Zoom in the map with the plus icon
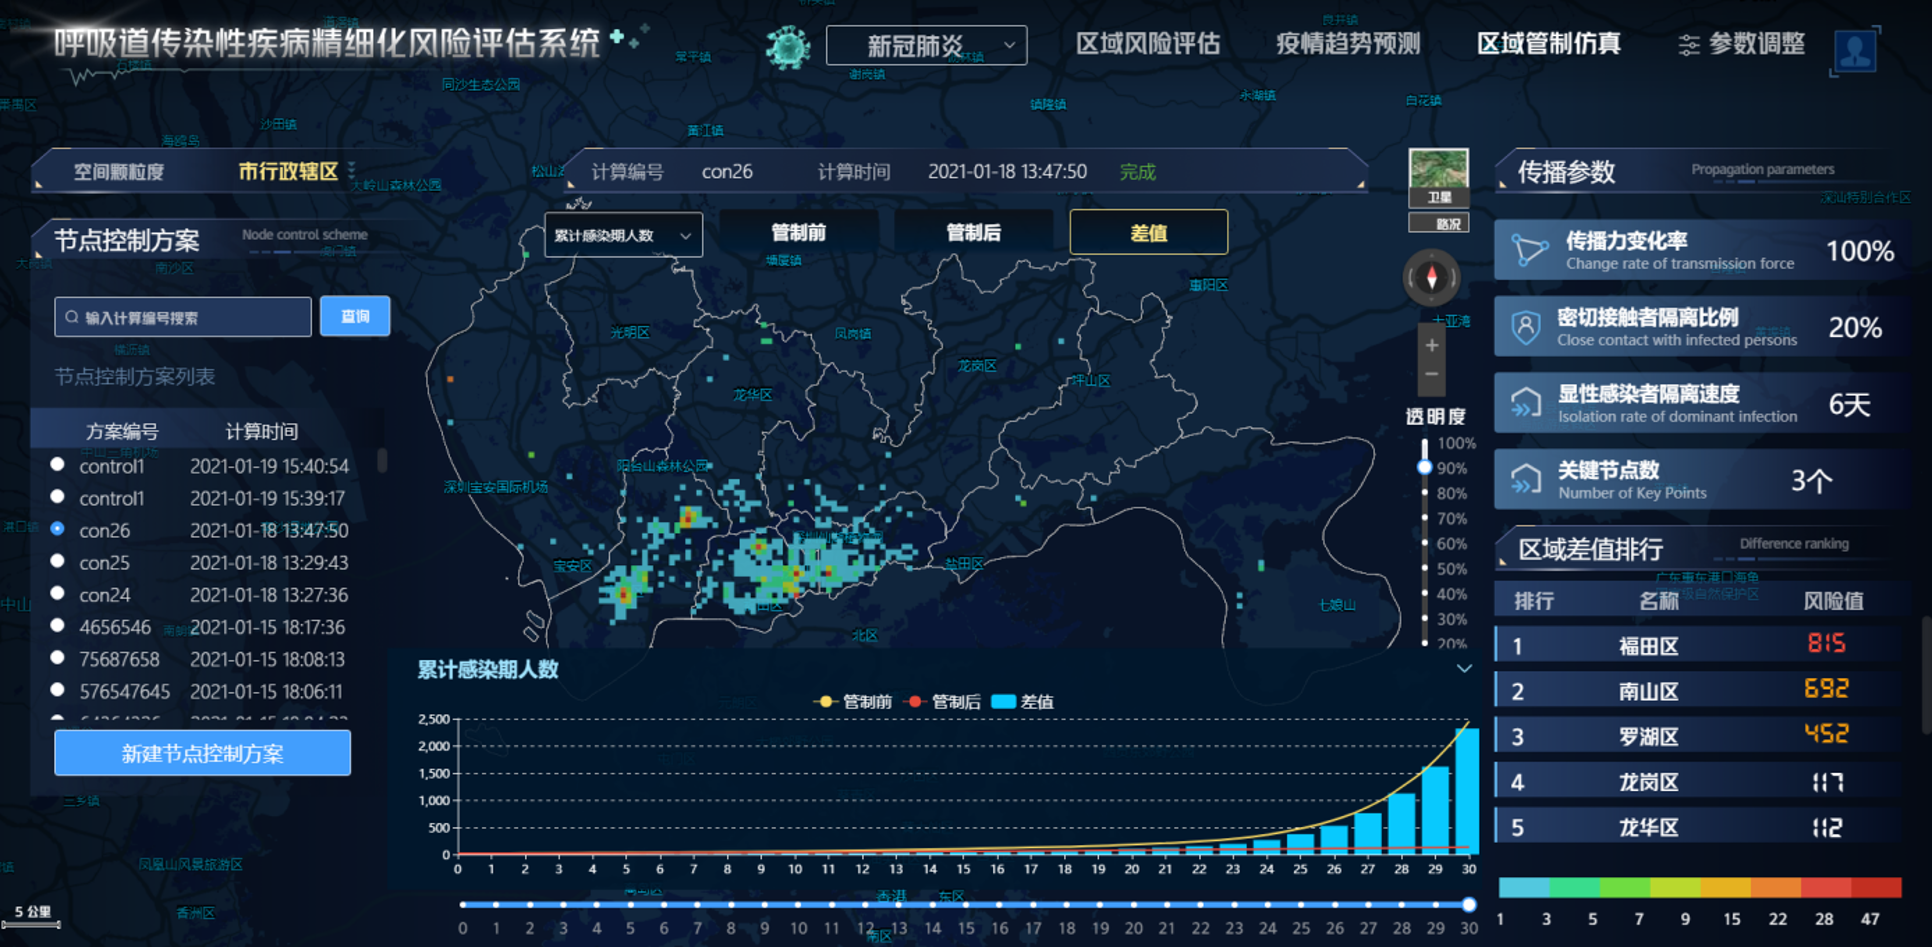The width and height of the screenshot is (1932, 947). [1432, 345]
